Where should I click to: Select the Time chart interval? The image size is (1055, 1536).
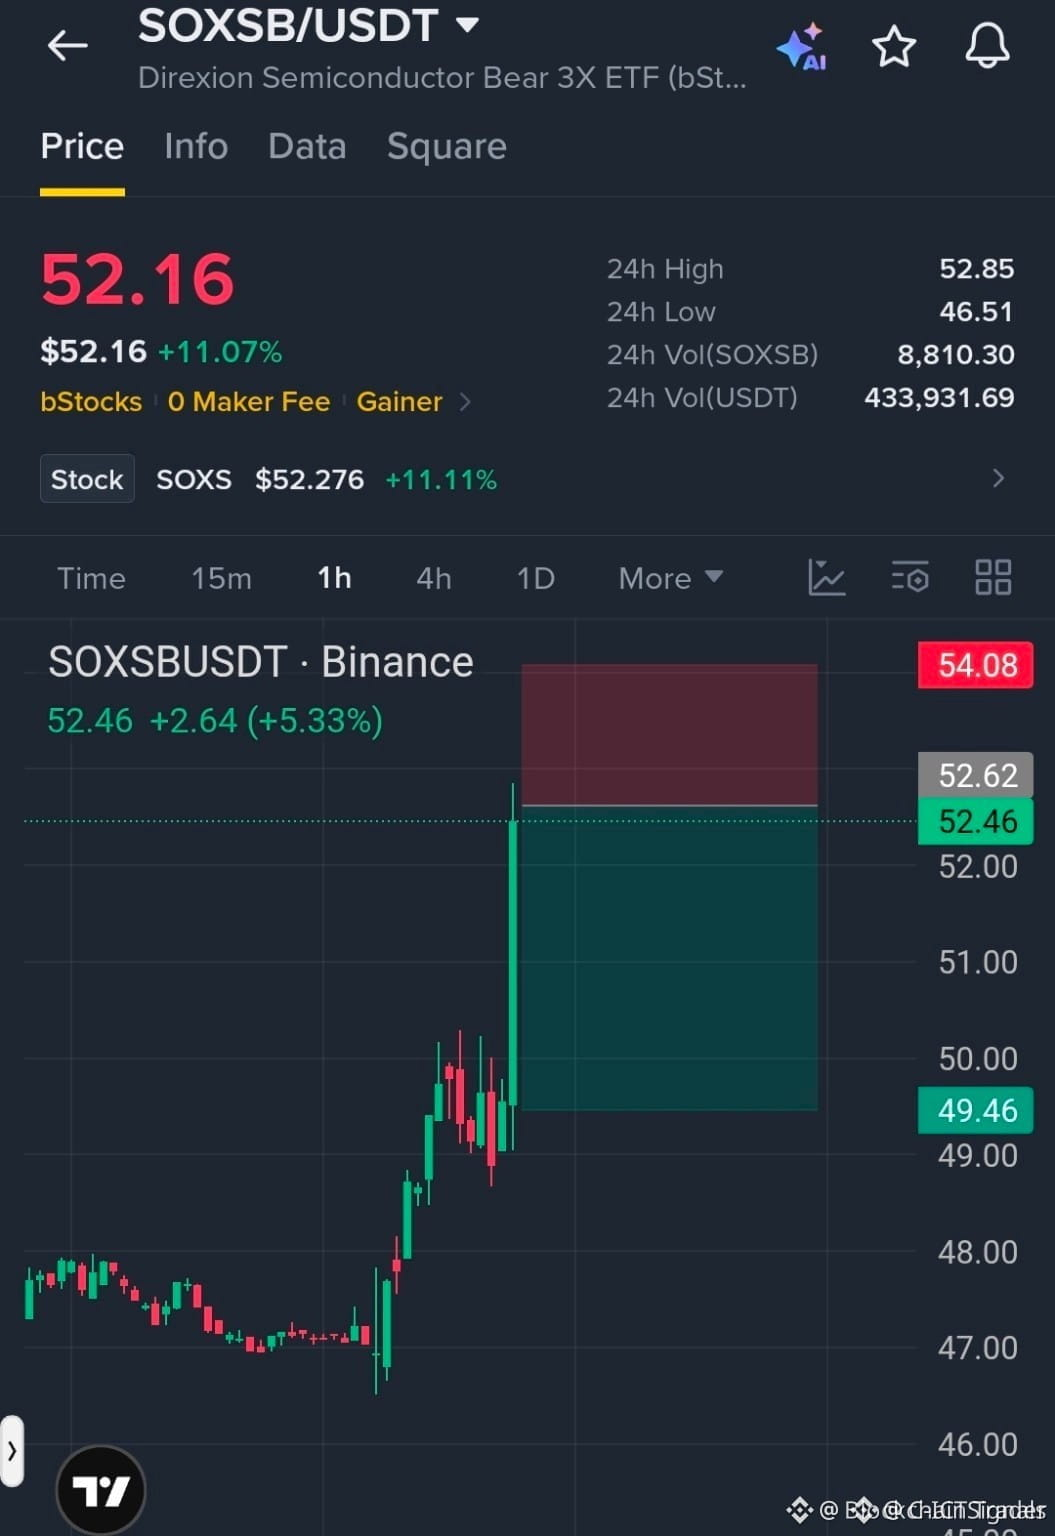click(91, 578)
